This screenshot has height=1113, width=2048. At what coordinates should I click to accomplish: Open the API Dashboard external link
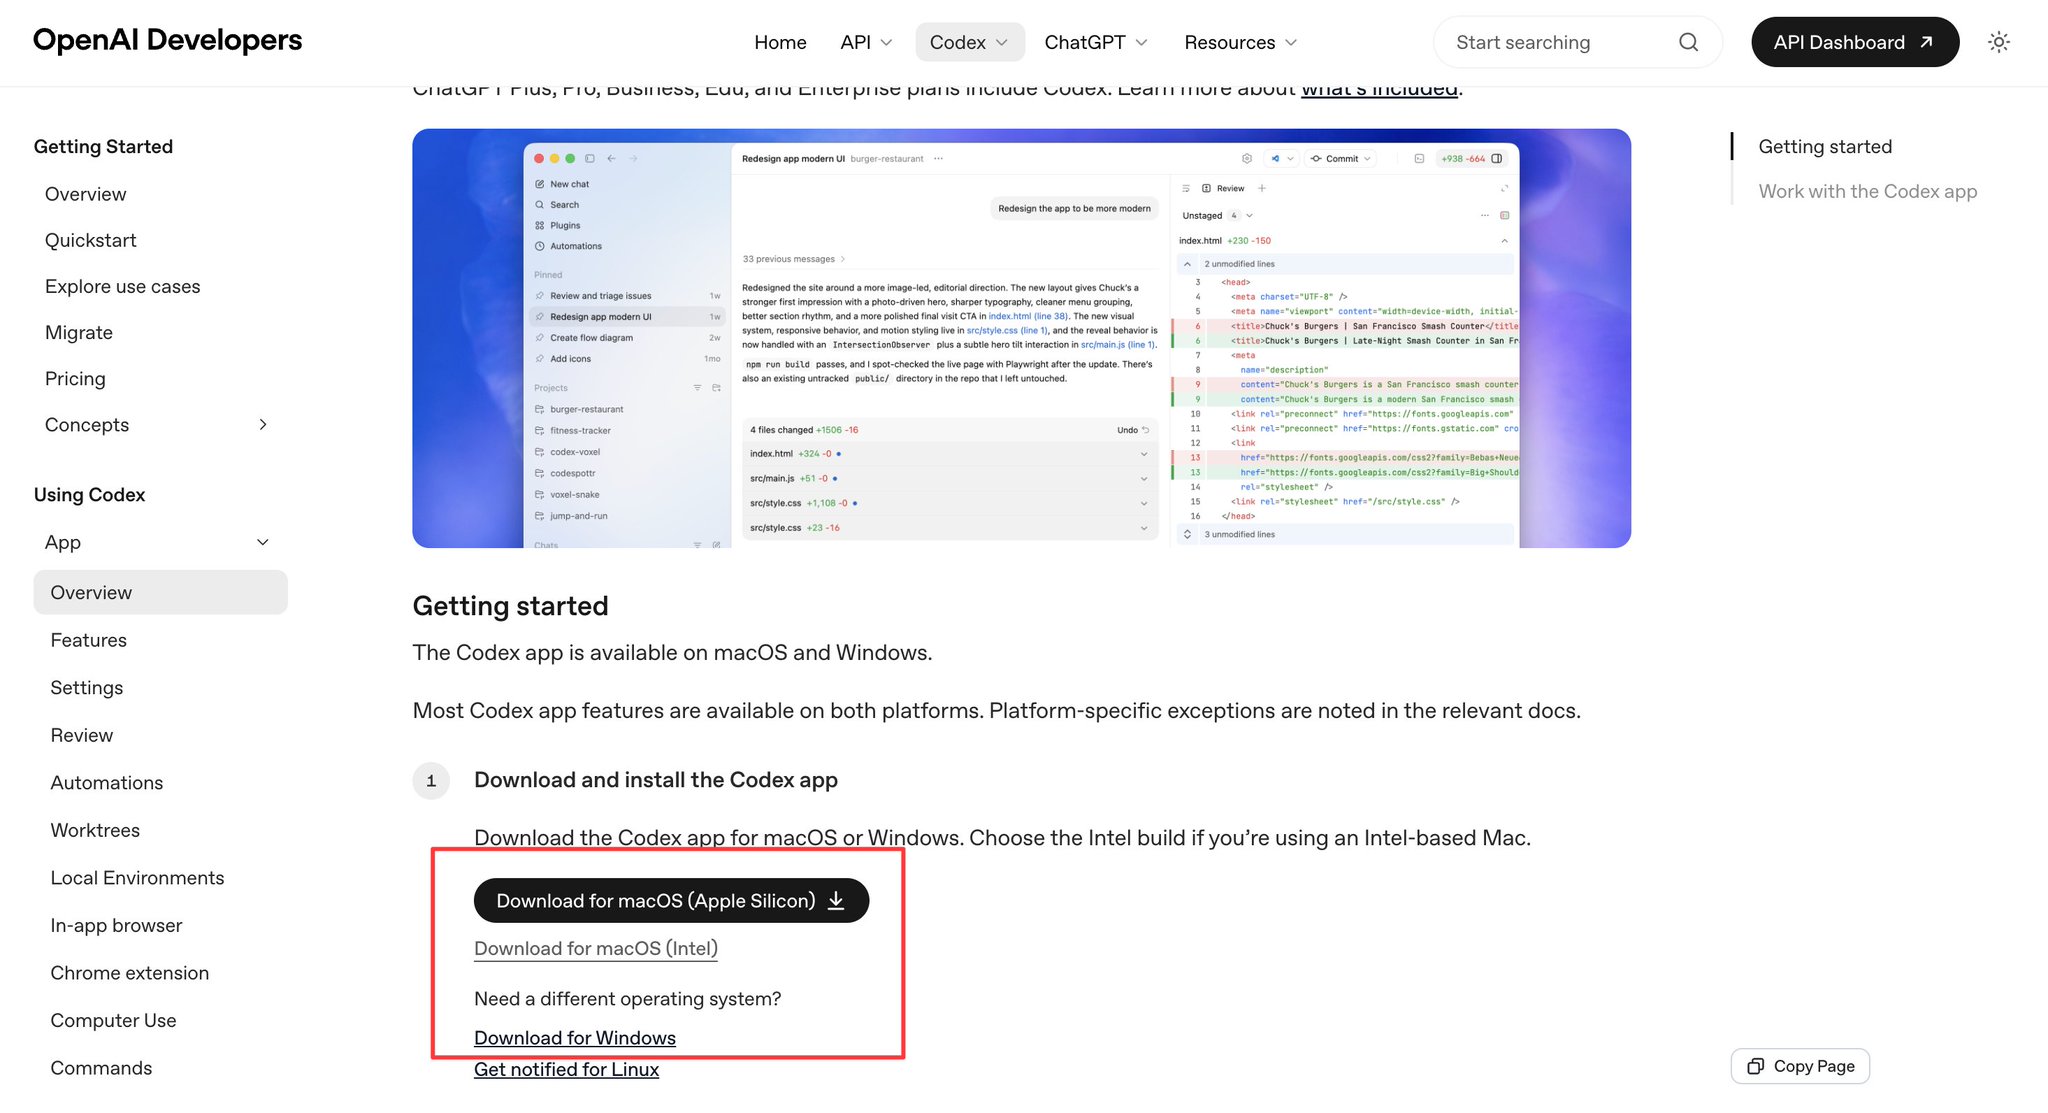click(1854, 42)
